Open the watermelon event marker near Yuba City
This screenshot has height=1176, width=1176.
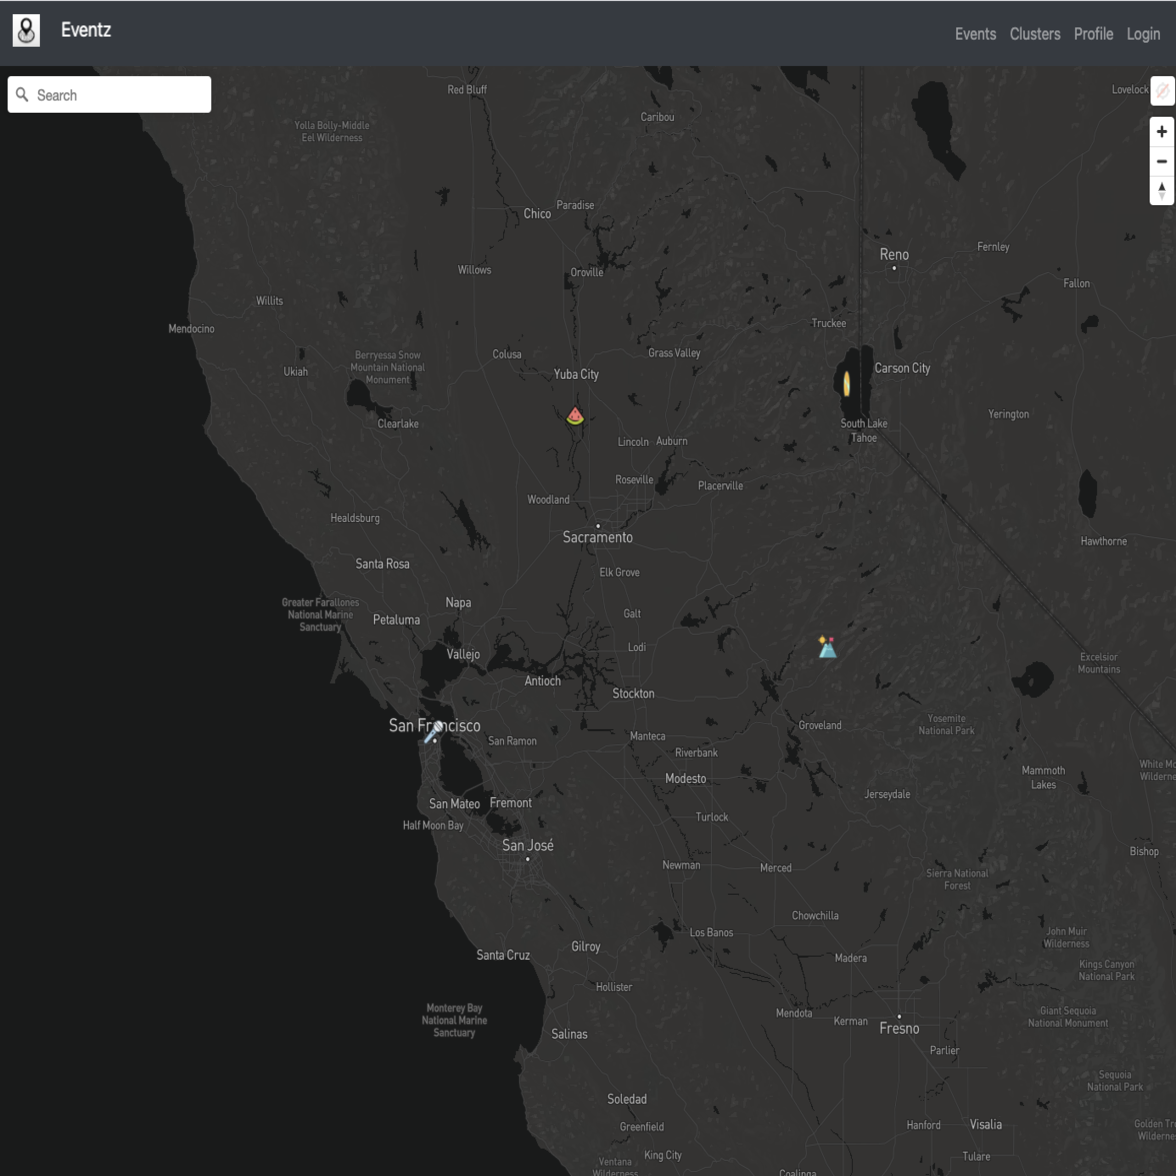pos(575,416)
